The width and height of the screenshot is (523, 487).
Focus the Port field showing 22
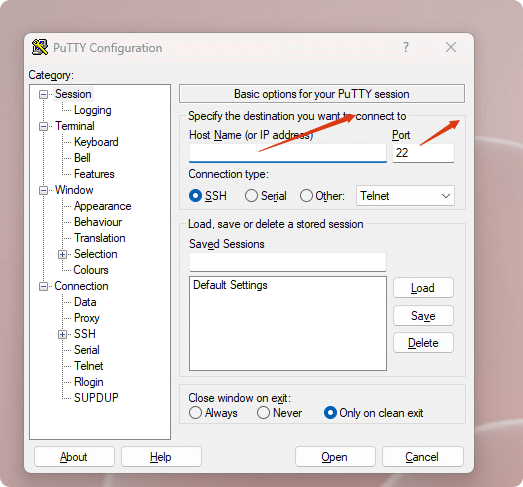coord(423,153)
